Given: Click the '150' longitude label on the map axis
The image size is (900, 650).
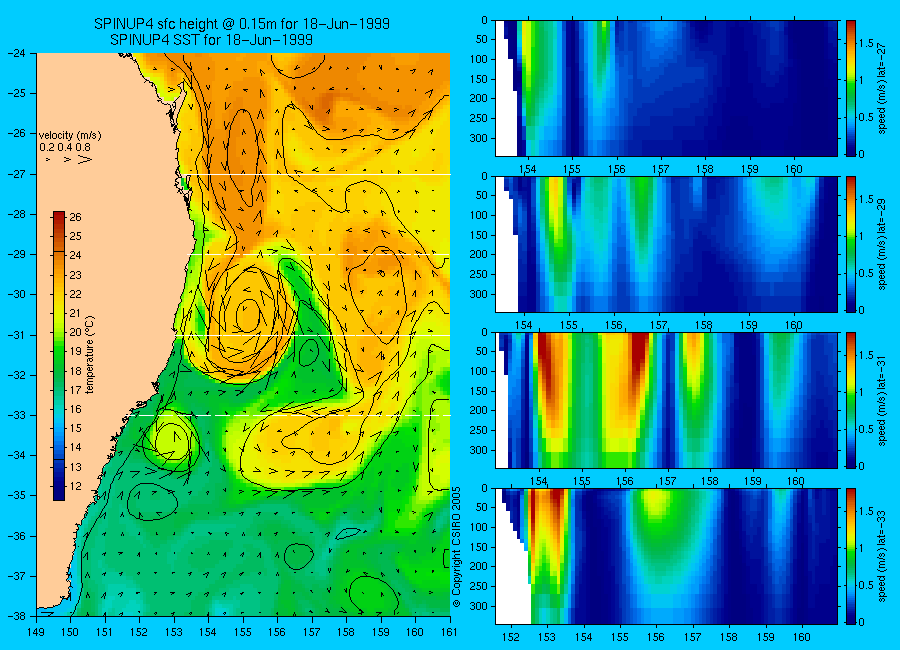Looking at the screenshot, I should (x=71, y=632).
